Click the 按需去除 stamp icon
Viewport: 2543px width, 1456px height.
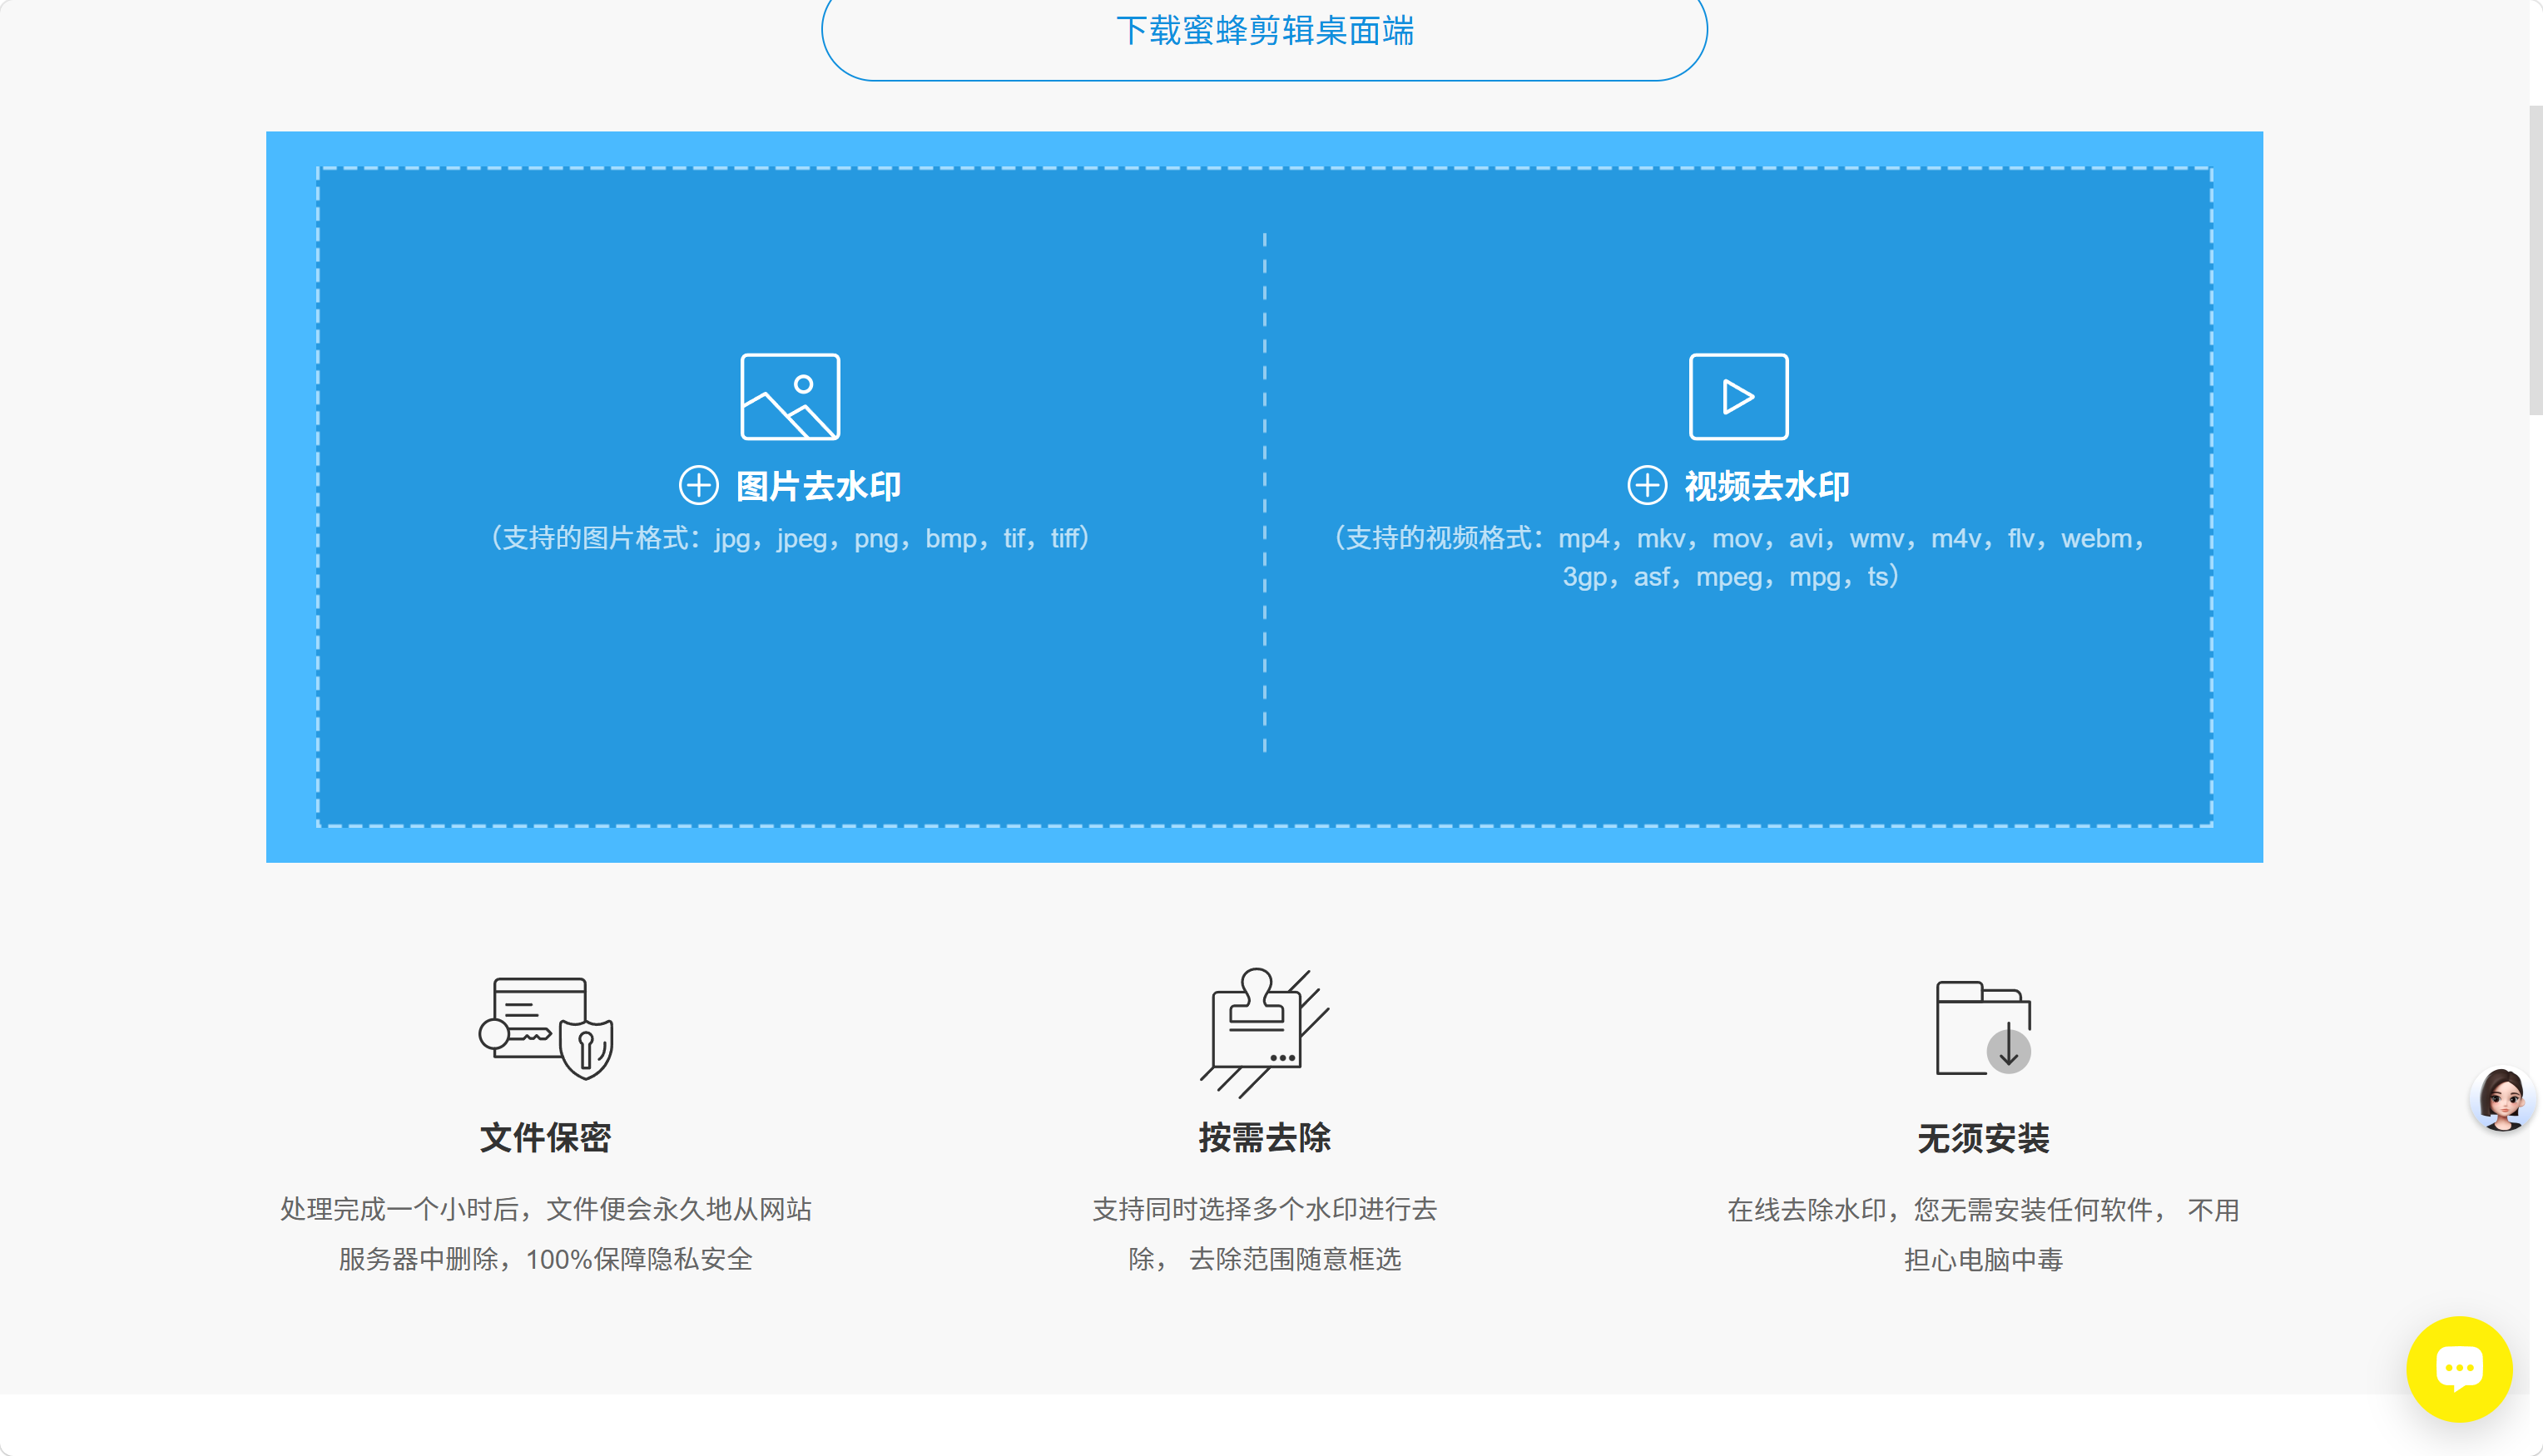click(x=1264, y=1032)
